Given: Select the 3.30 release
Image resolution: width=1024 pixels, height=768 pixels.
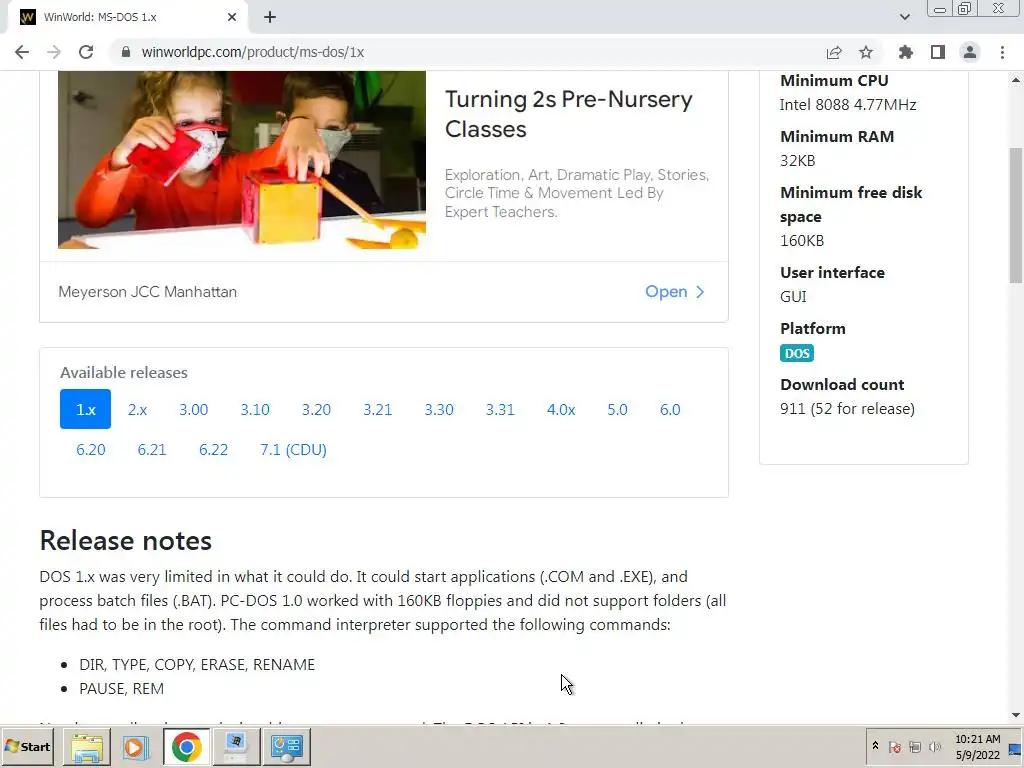Looking at the screenshot, I should click(x=439, y=409).
